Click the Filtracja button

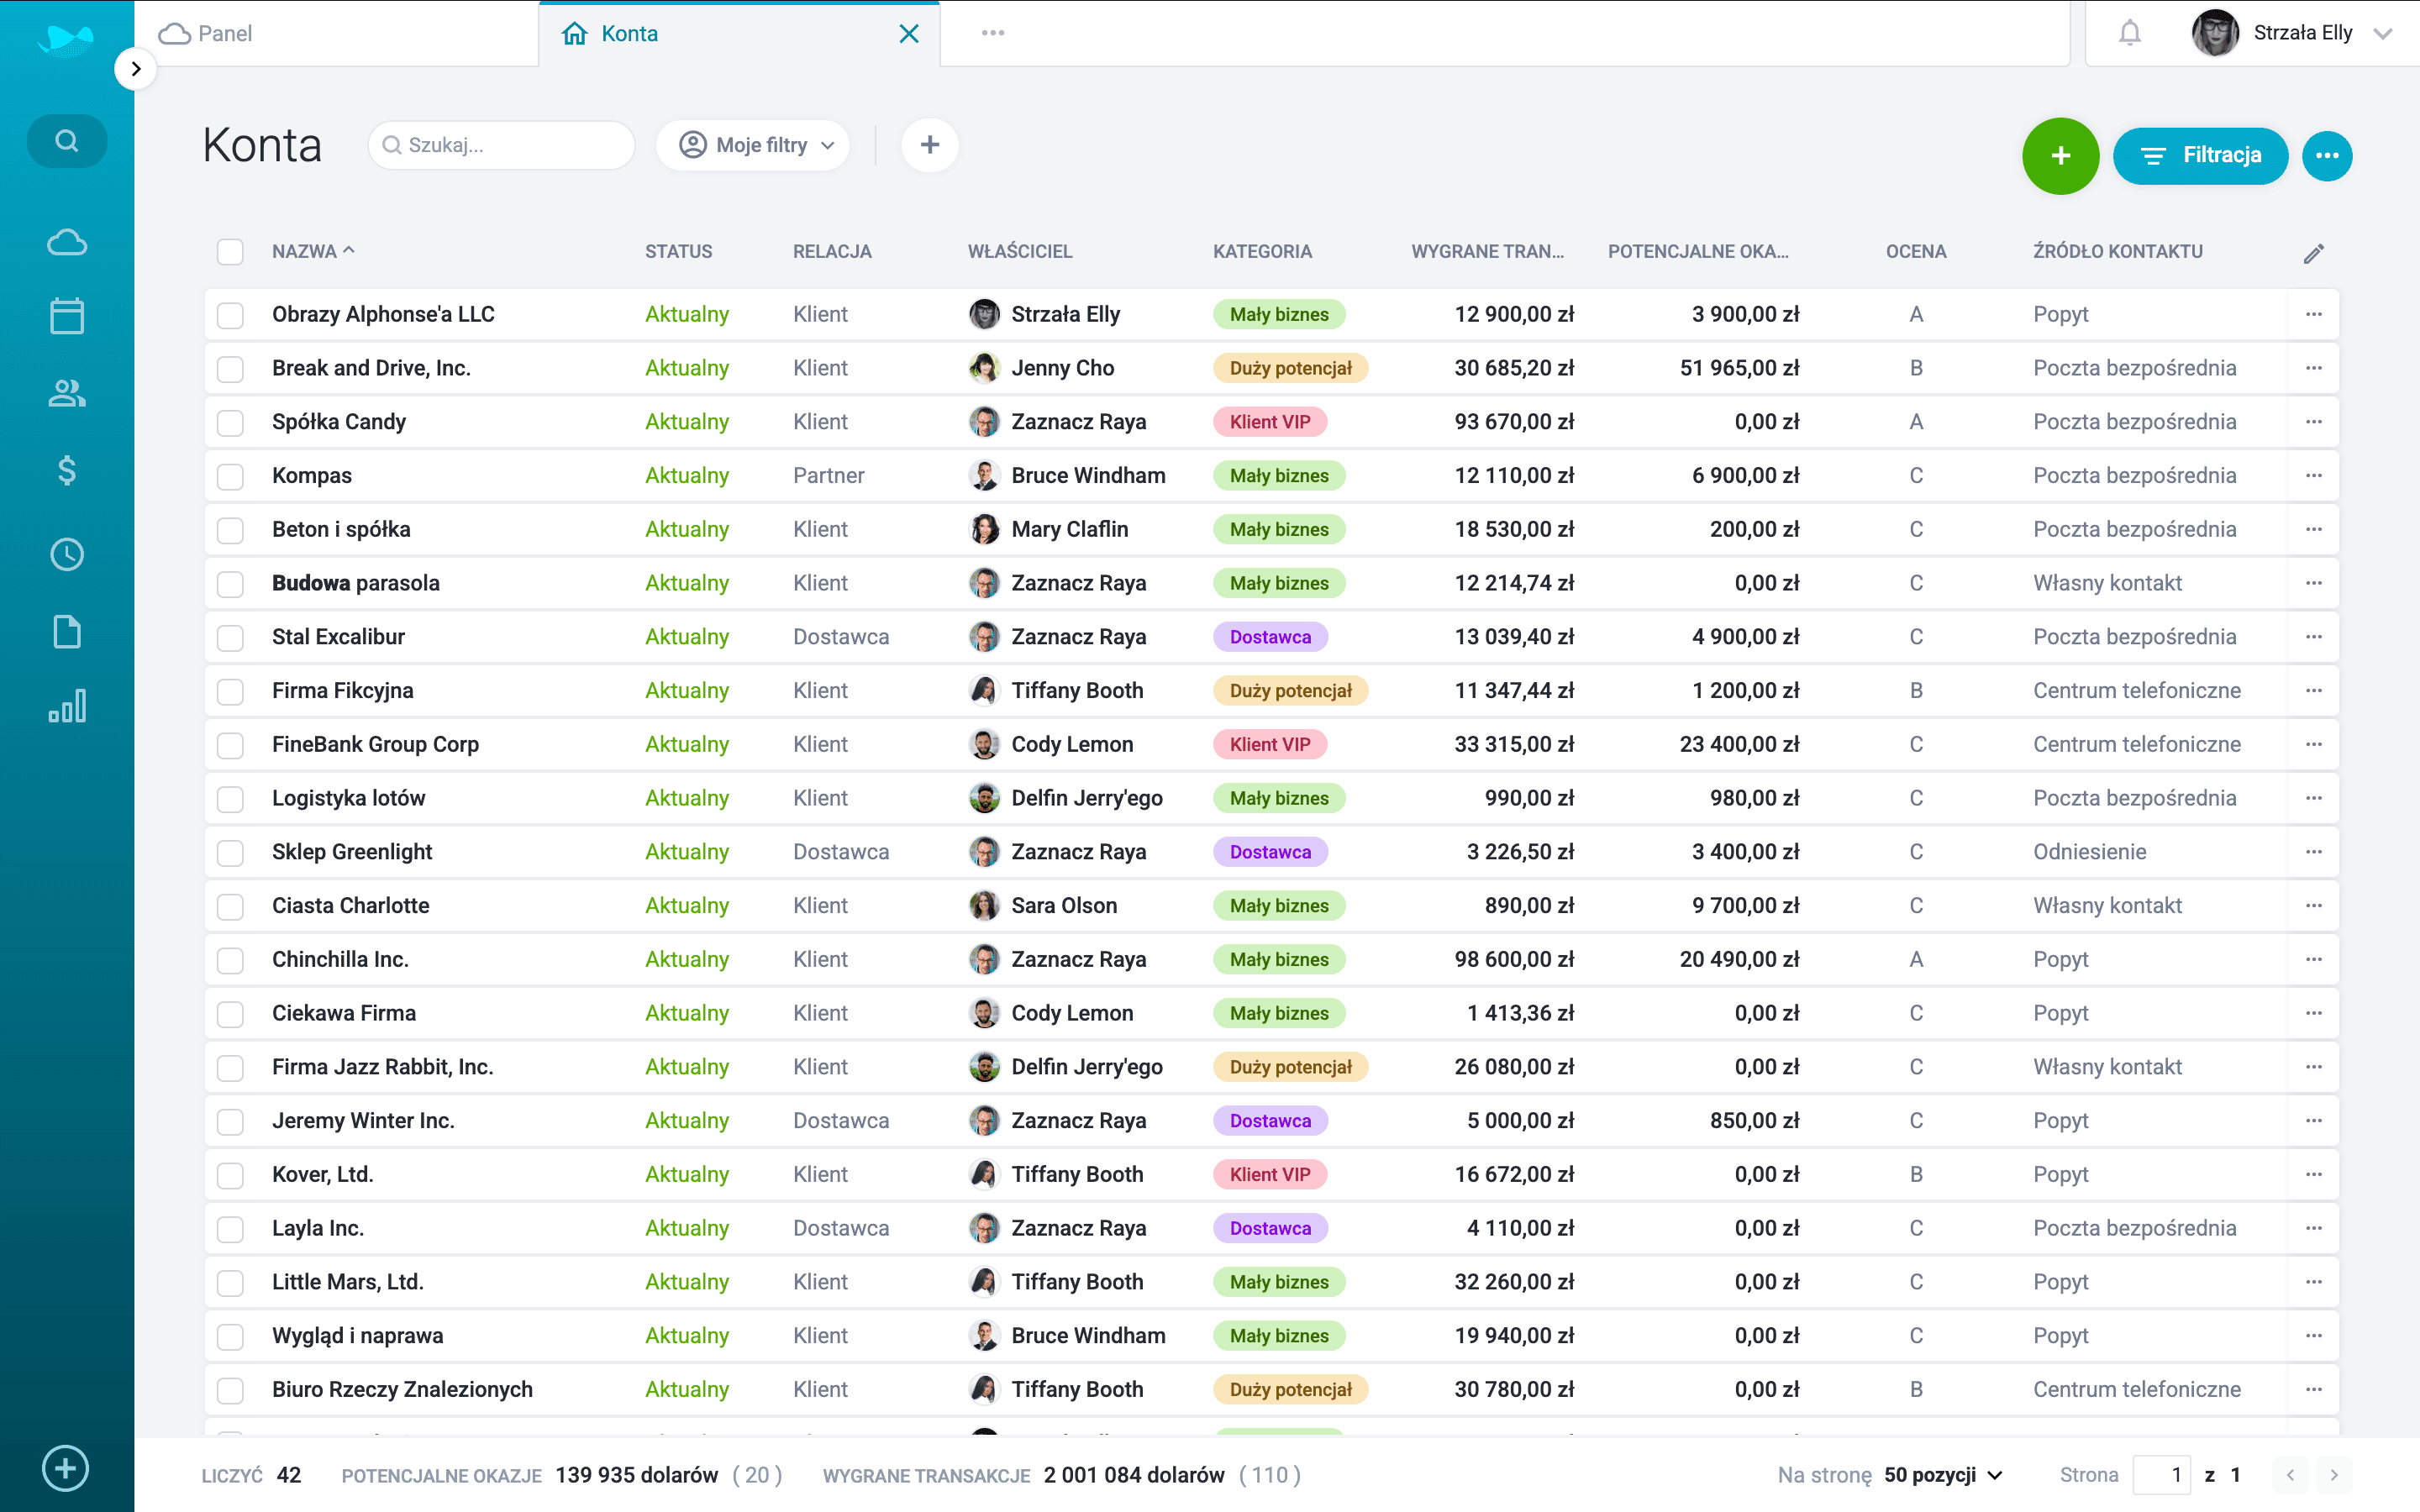[x=2200, y=155]
